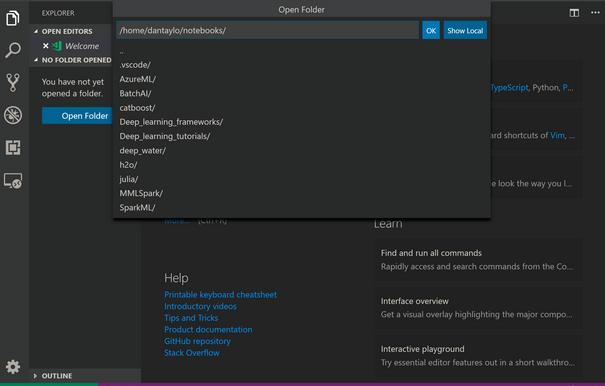Open GitHub repository link
The height and width of the screenshot is (386, 605).
(x=197, y=341)
